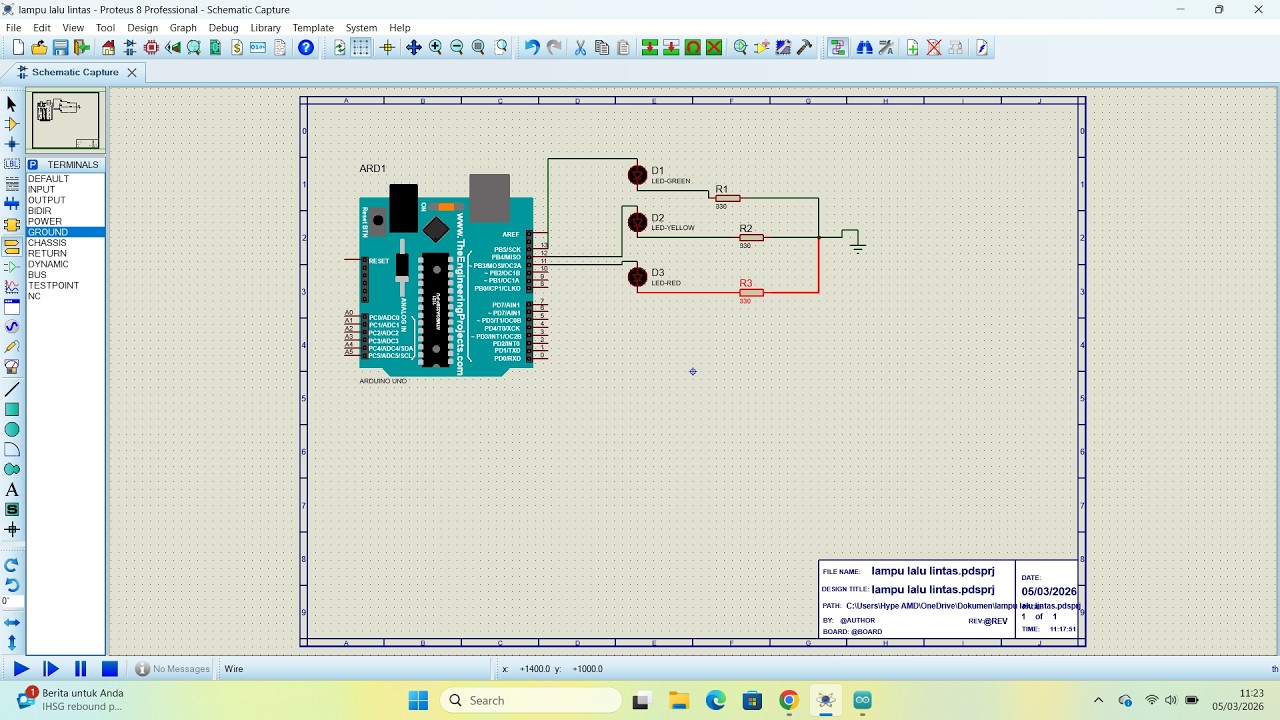Choose 2D Graphics Circle tool

(x=12, y=429)
